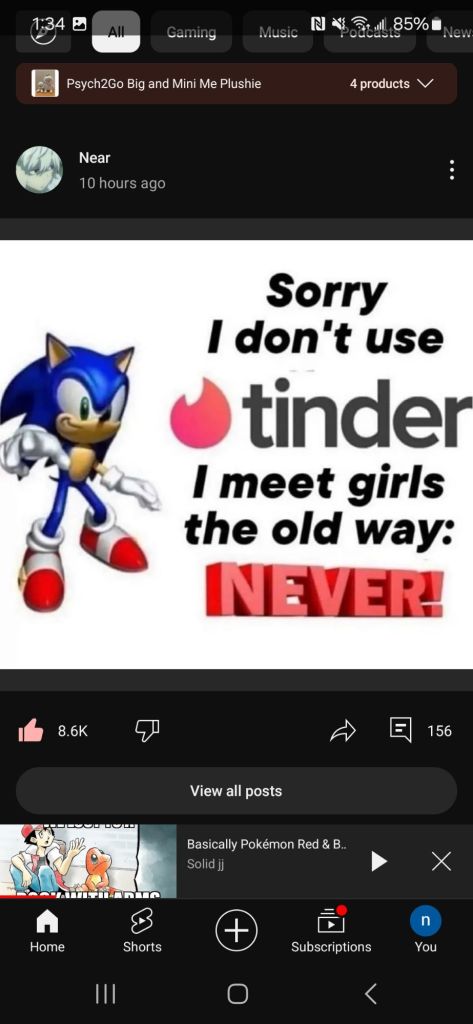Select the Music filter chip
Screen dimensions: 473x1024
click(278, 31)
